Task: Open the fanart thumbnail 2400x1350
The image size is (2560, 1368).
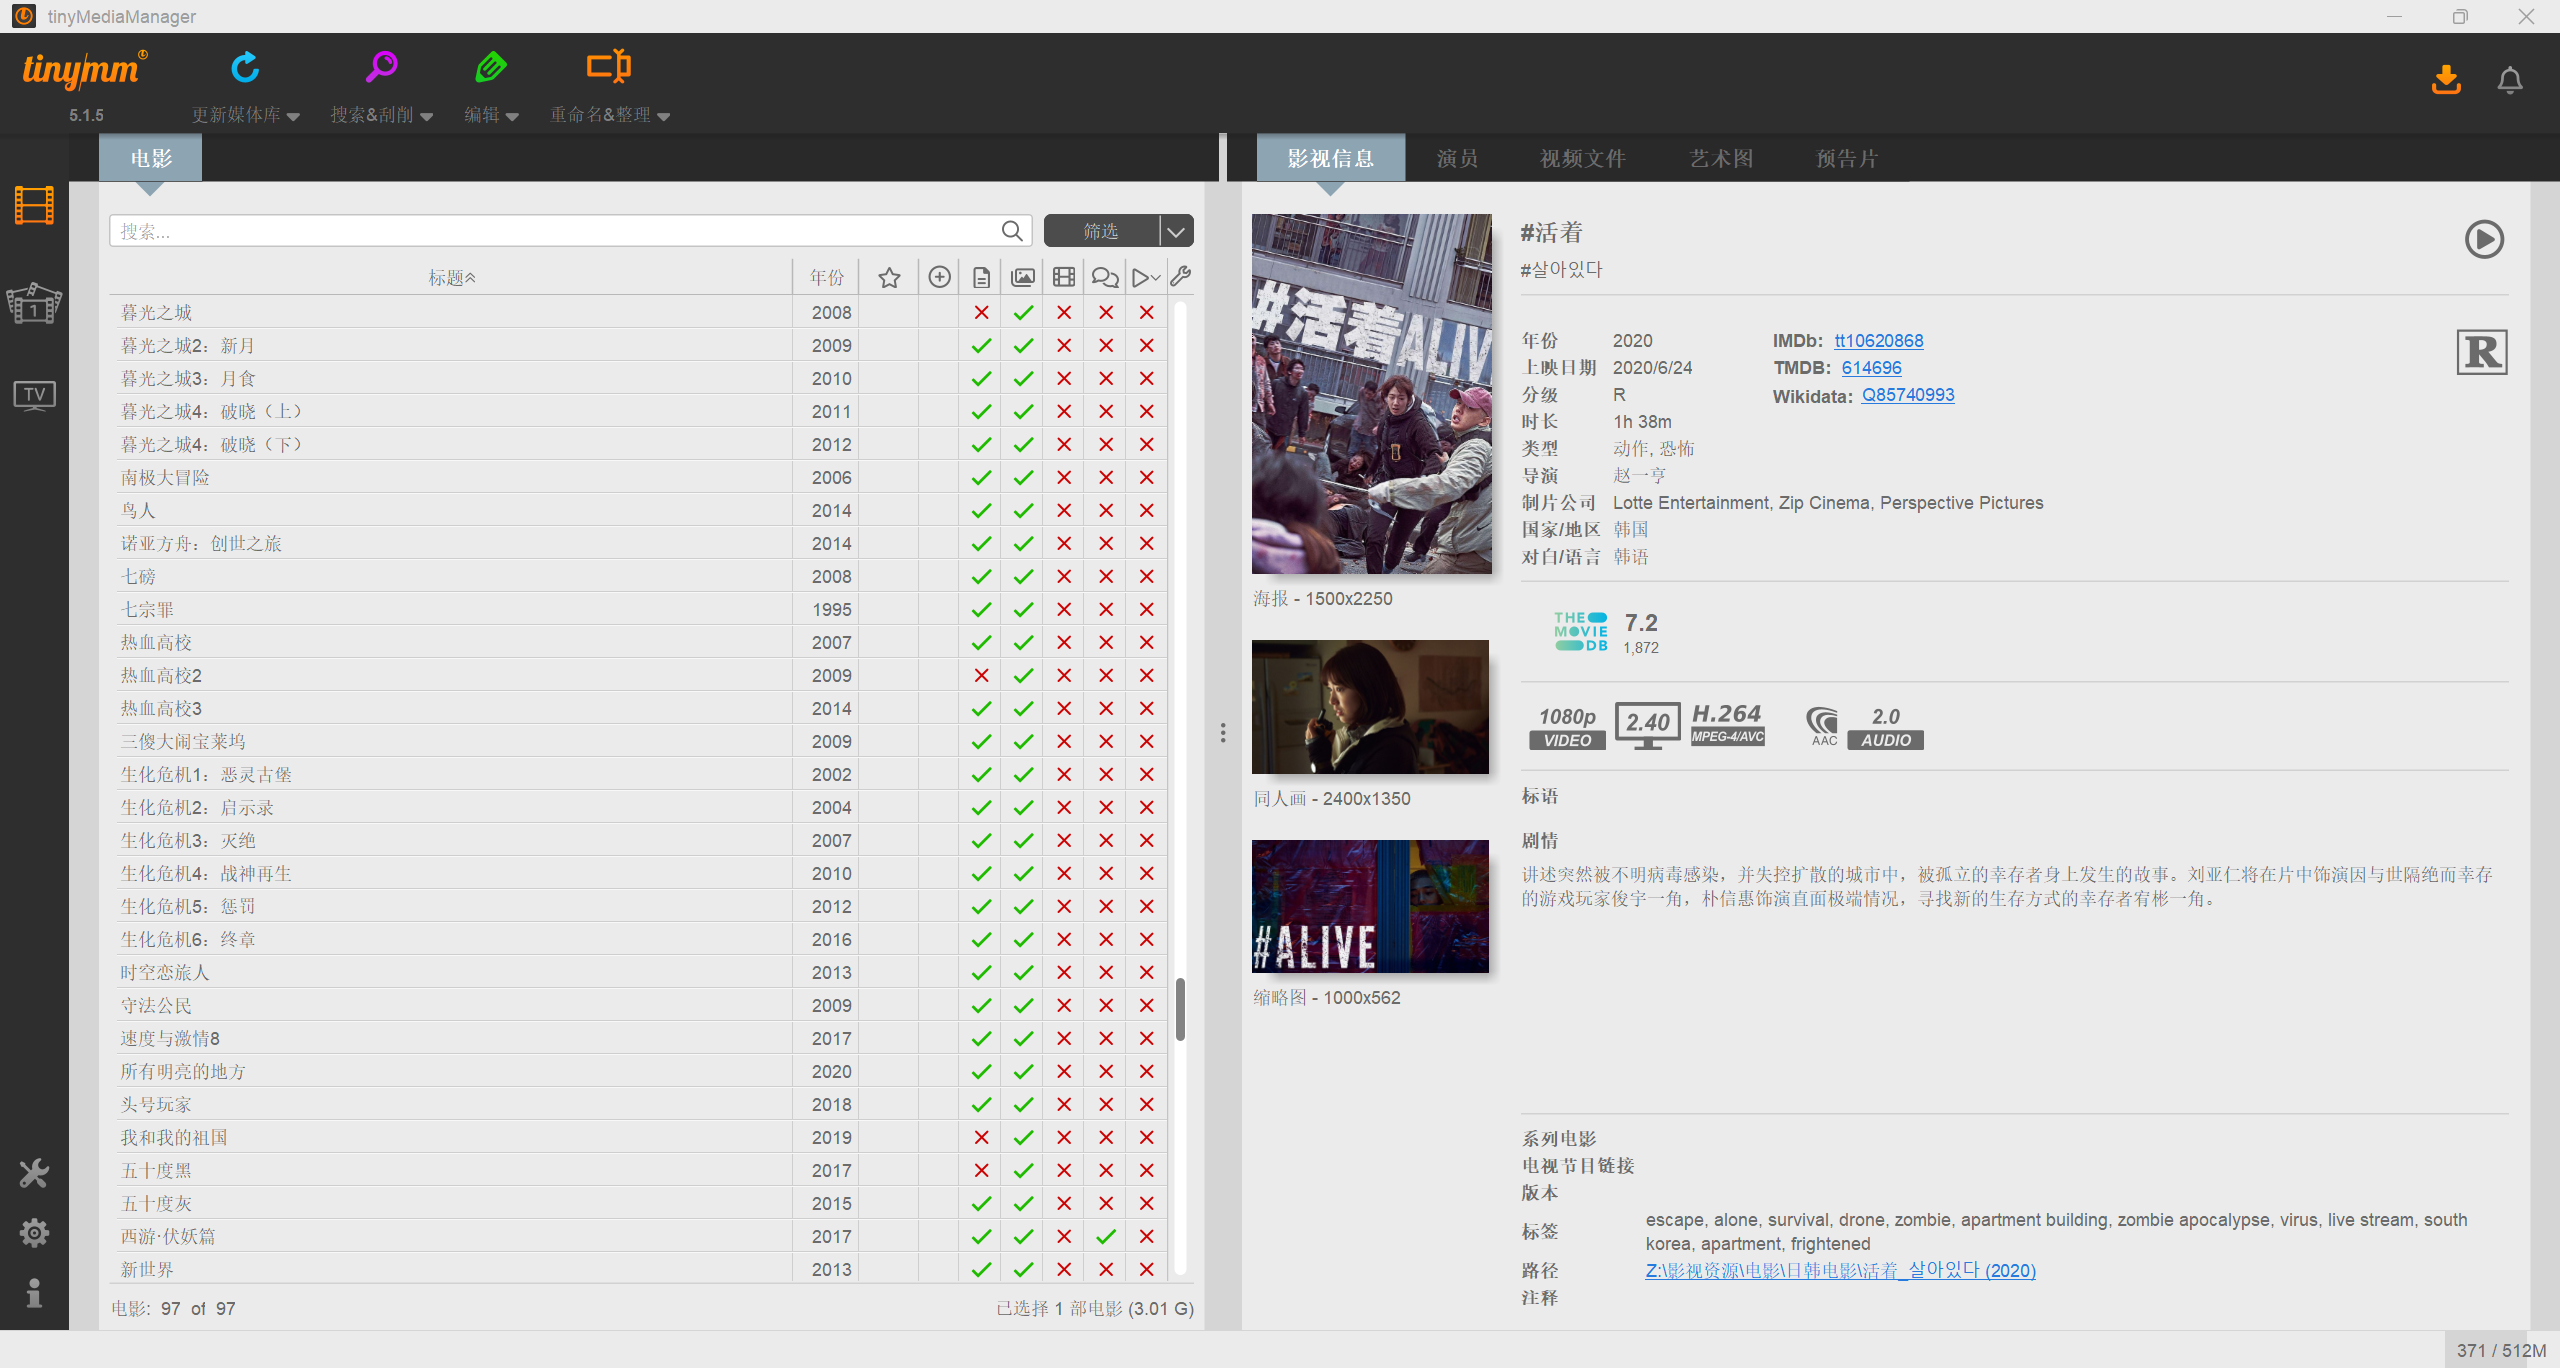Action: pyautogui.click(x=1370, y=707)
